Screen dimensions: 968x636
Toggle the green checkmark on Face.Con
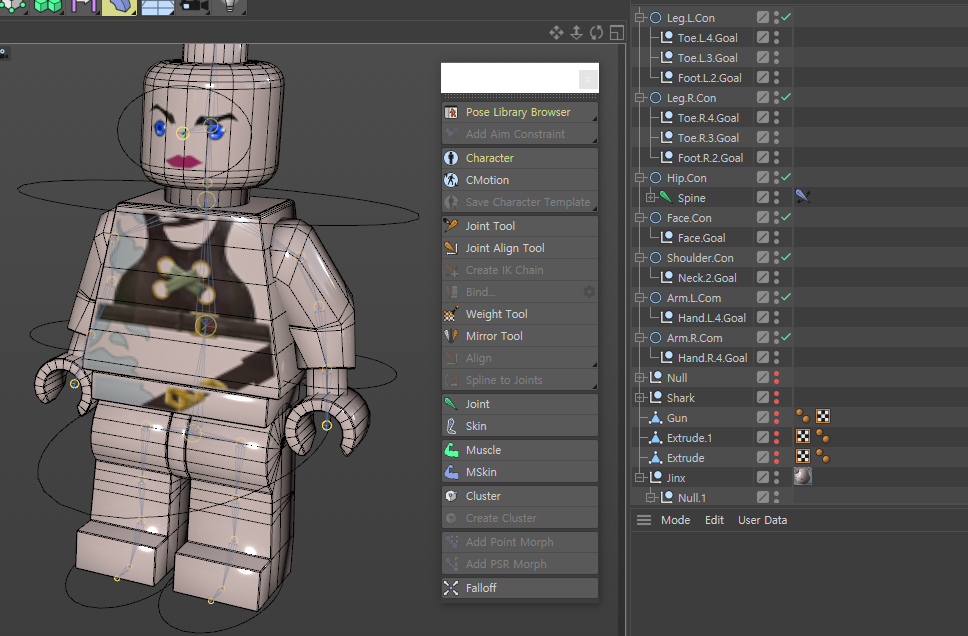(x=786, y=217)
